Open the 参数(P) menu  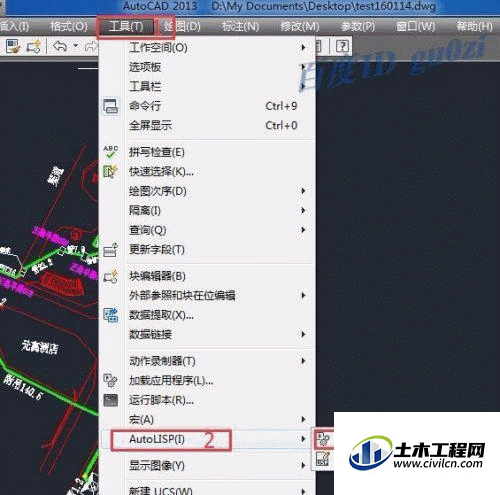358,26
